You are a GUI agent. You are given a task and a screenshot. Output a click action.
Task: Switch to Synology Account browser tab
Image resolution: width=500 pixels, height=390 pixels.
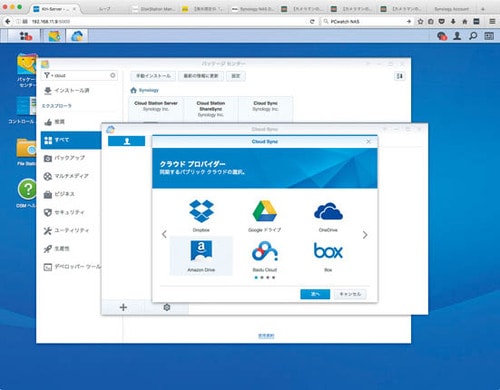[x=451, y=9]
